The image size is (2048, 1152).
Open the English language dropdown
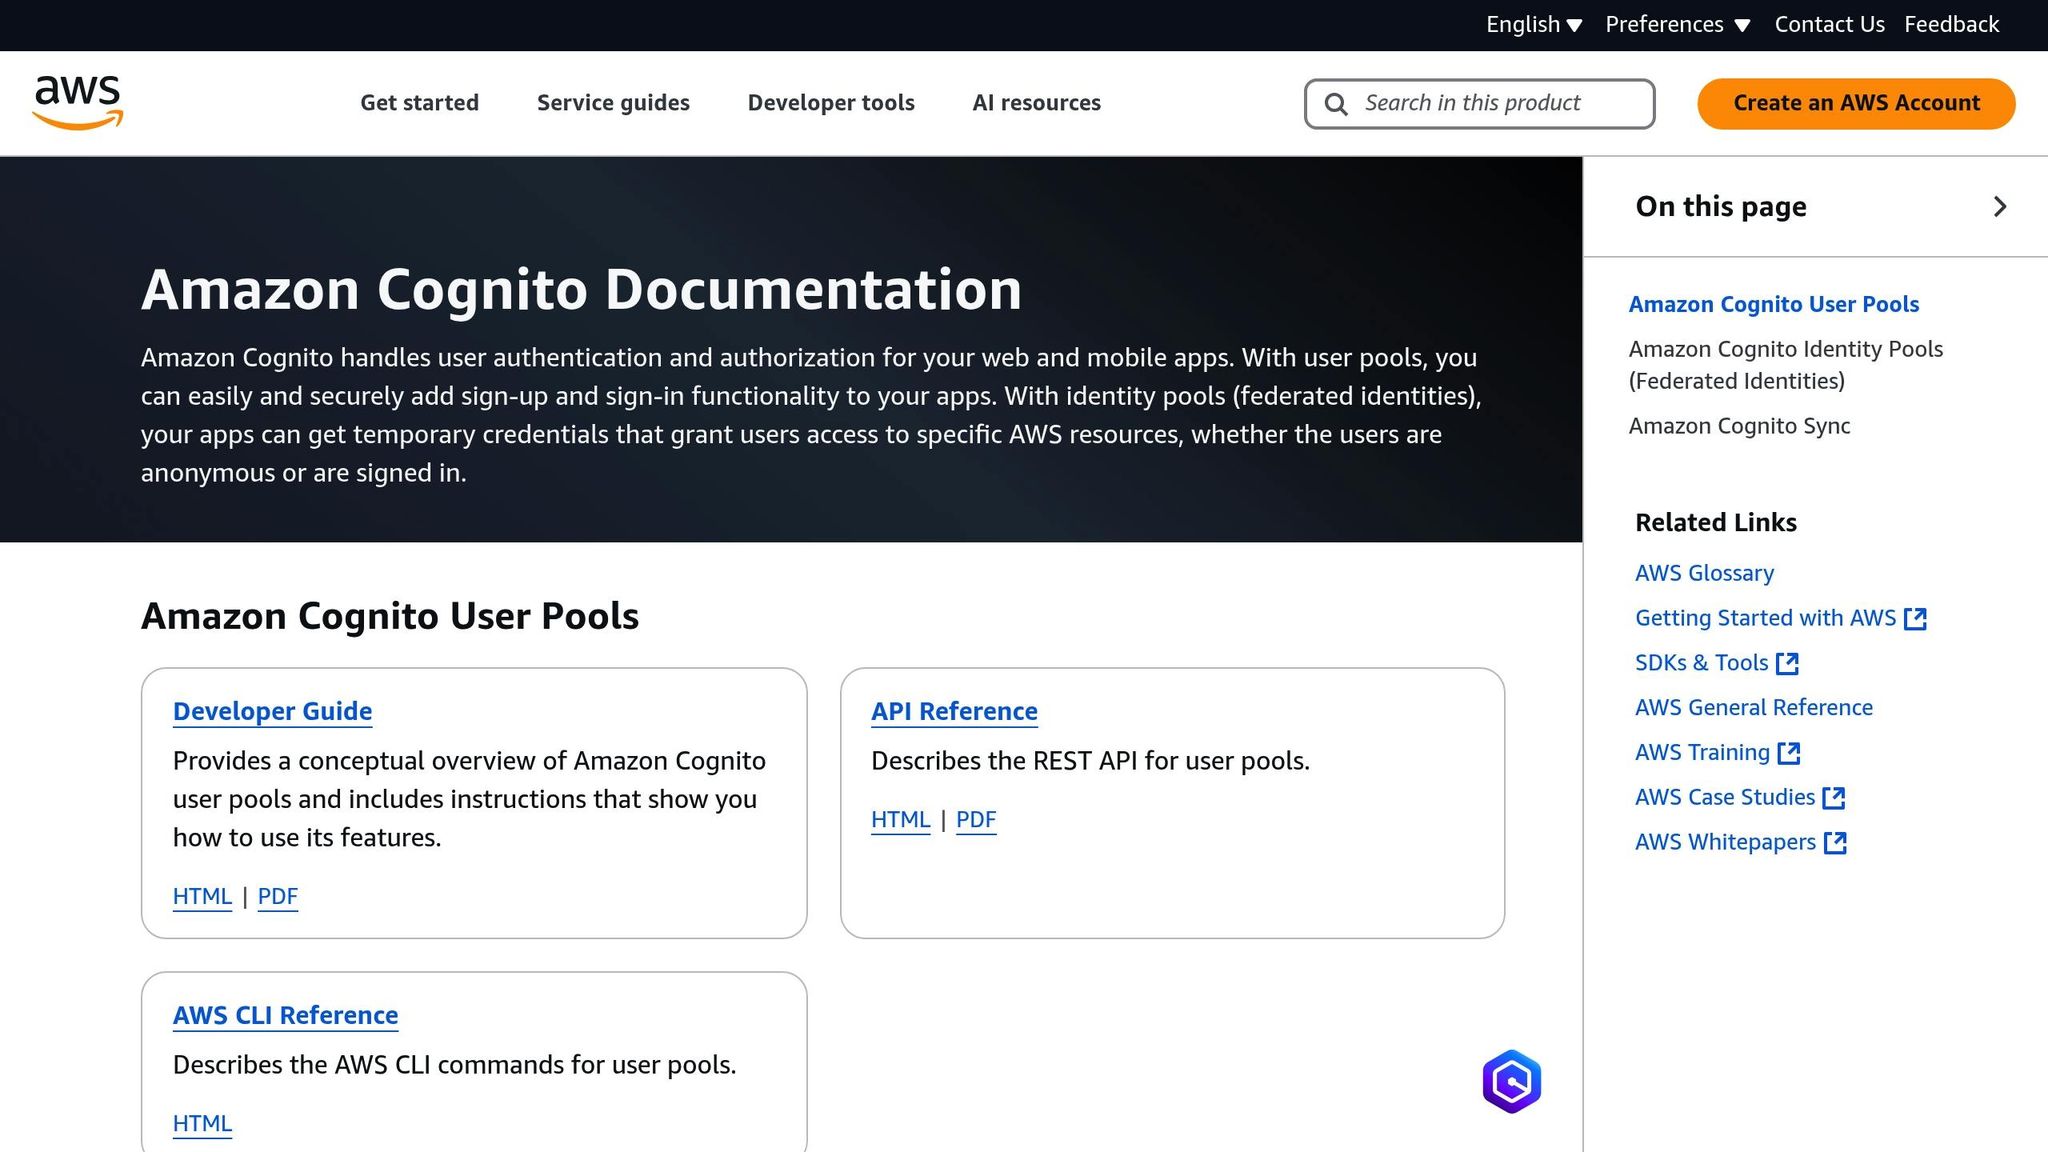tap(1534, 24)
